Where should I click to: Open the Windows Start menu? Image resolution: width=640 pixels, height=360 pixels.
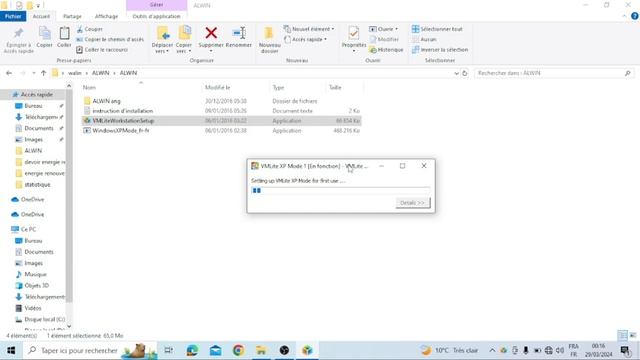11,350
